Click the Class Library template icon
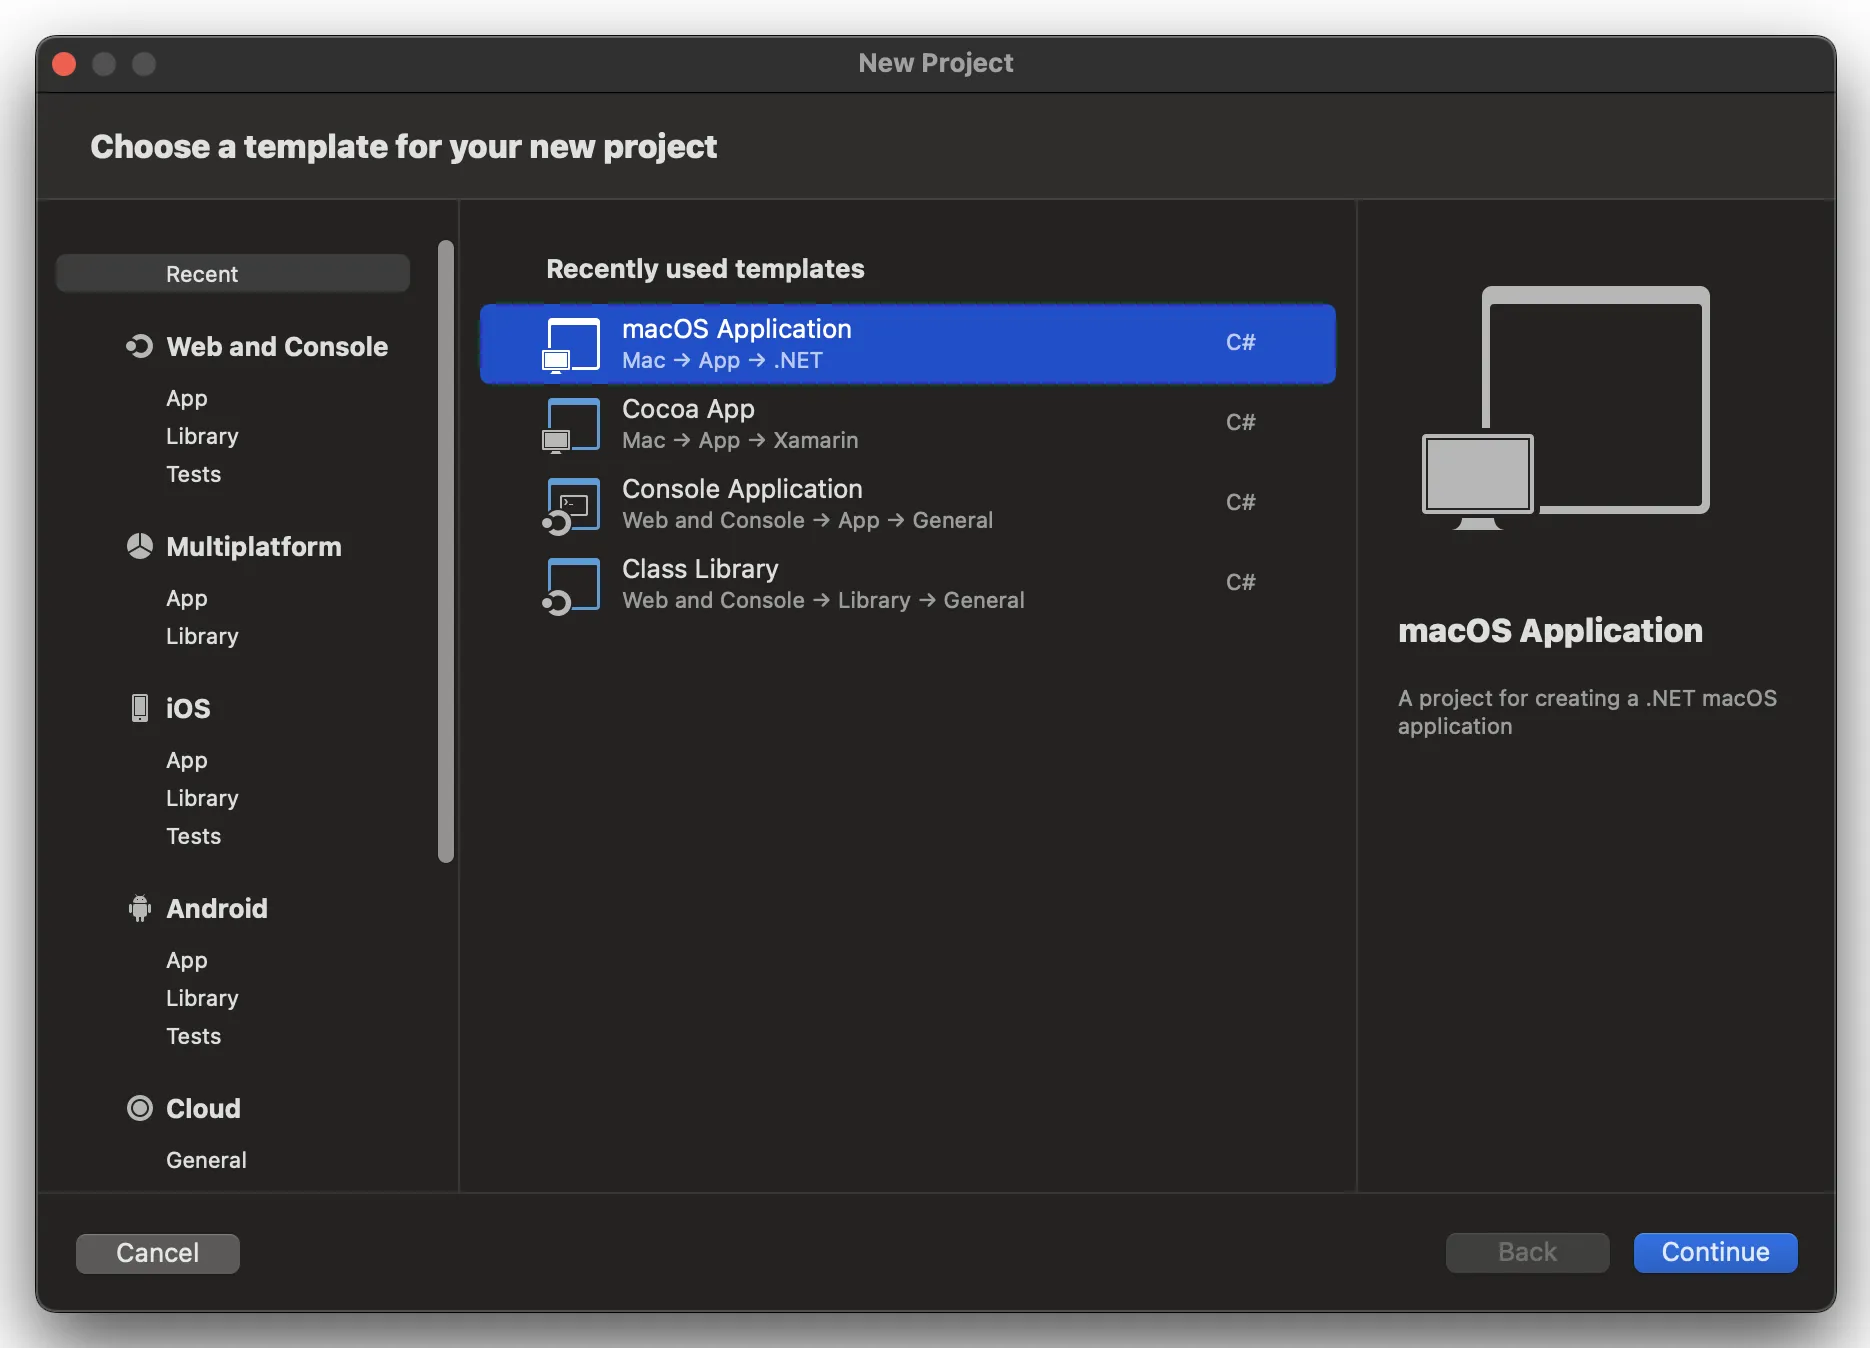Viewport: 1870px width, 1348px height. (x=570, y=583)
